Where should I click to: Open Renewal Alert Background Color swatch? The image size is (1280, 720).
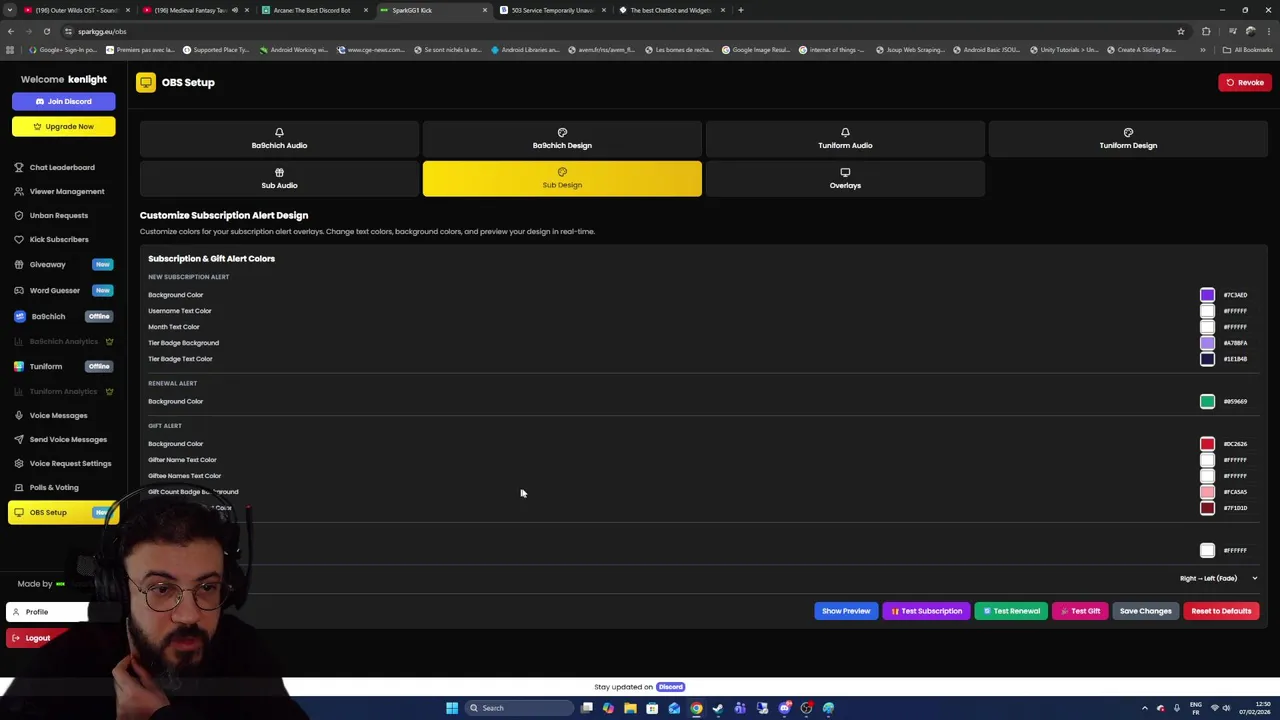[x=1207, y=401]
